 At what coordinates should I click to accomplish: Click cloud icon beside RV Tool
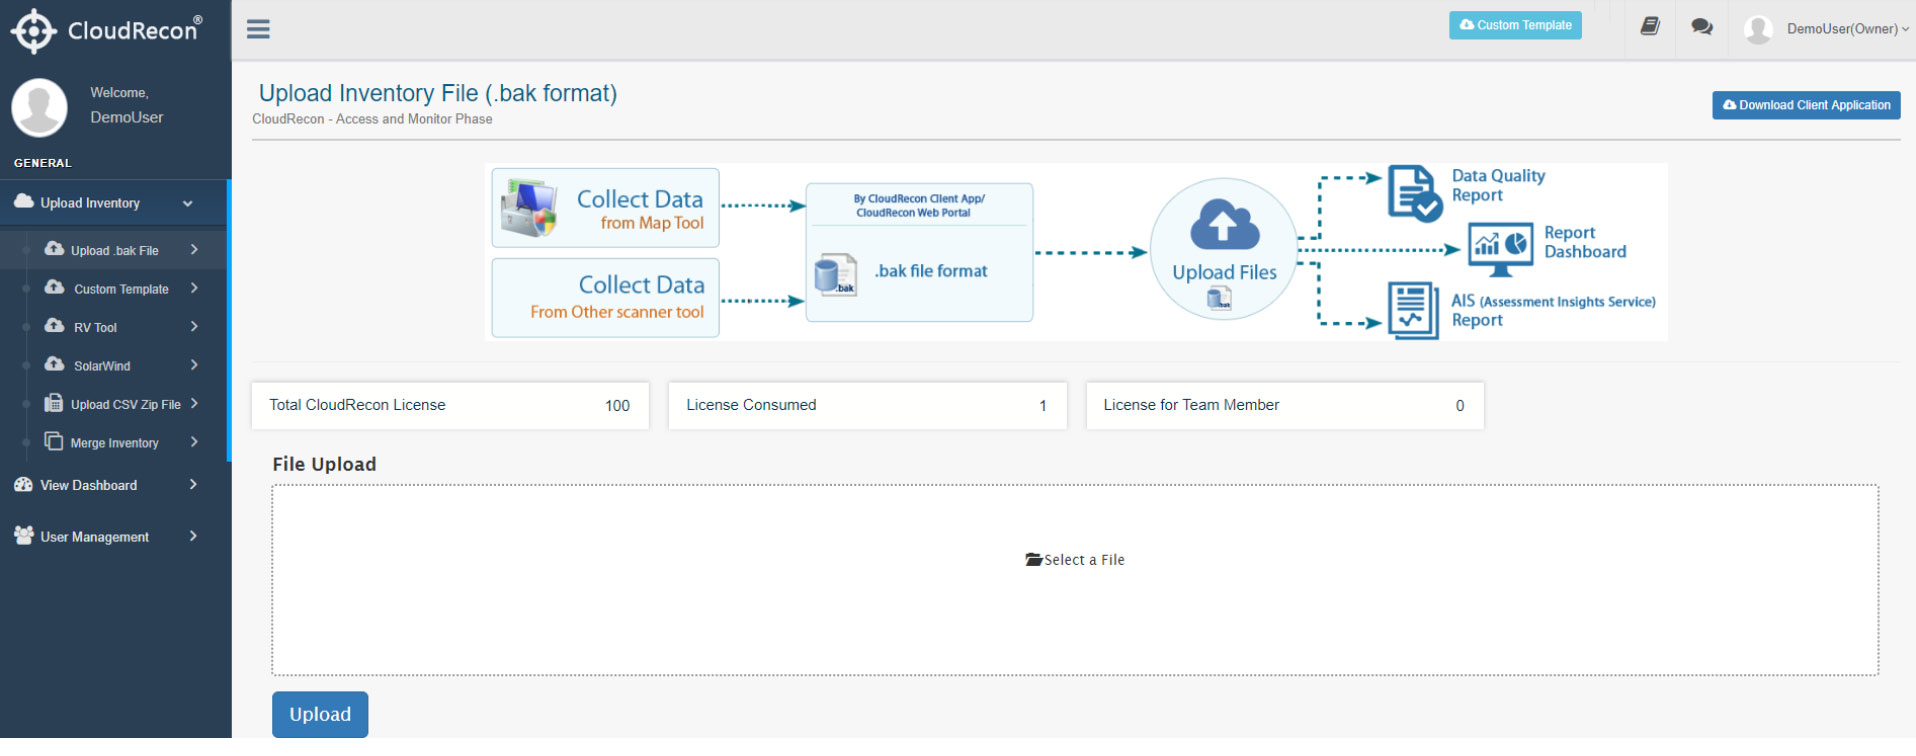click(x=55, y=325)
